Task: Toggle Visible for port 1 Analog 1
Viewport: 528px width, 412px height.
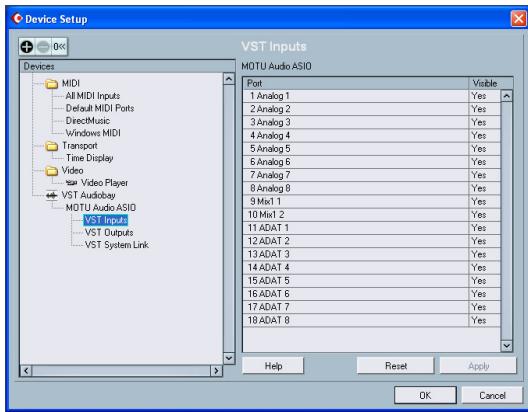Action: (x=478, y=96)
